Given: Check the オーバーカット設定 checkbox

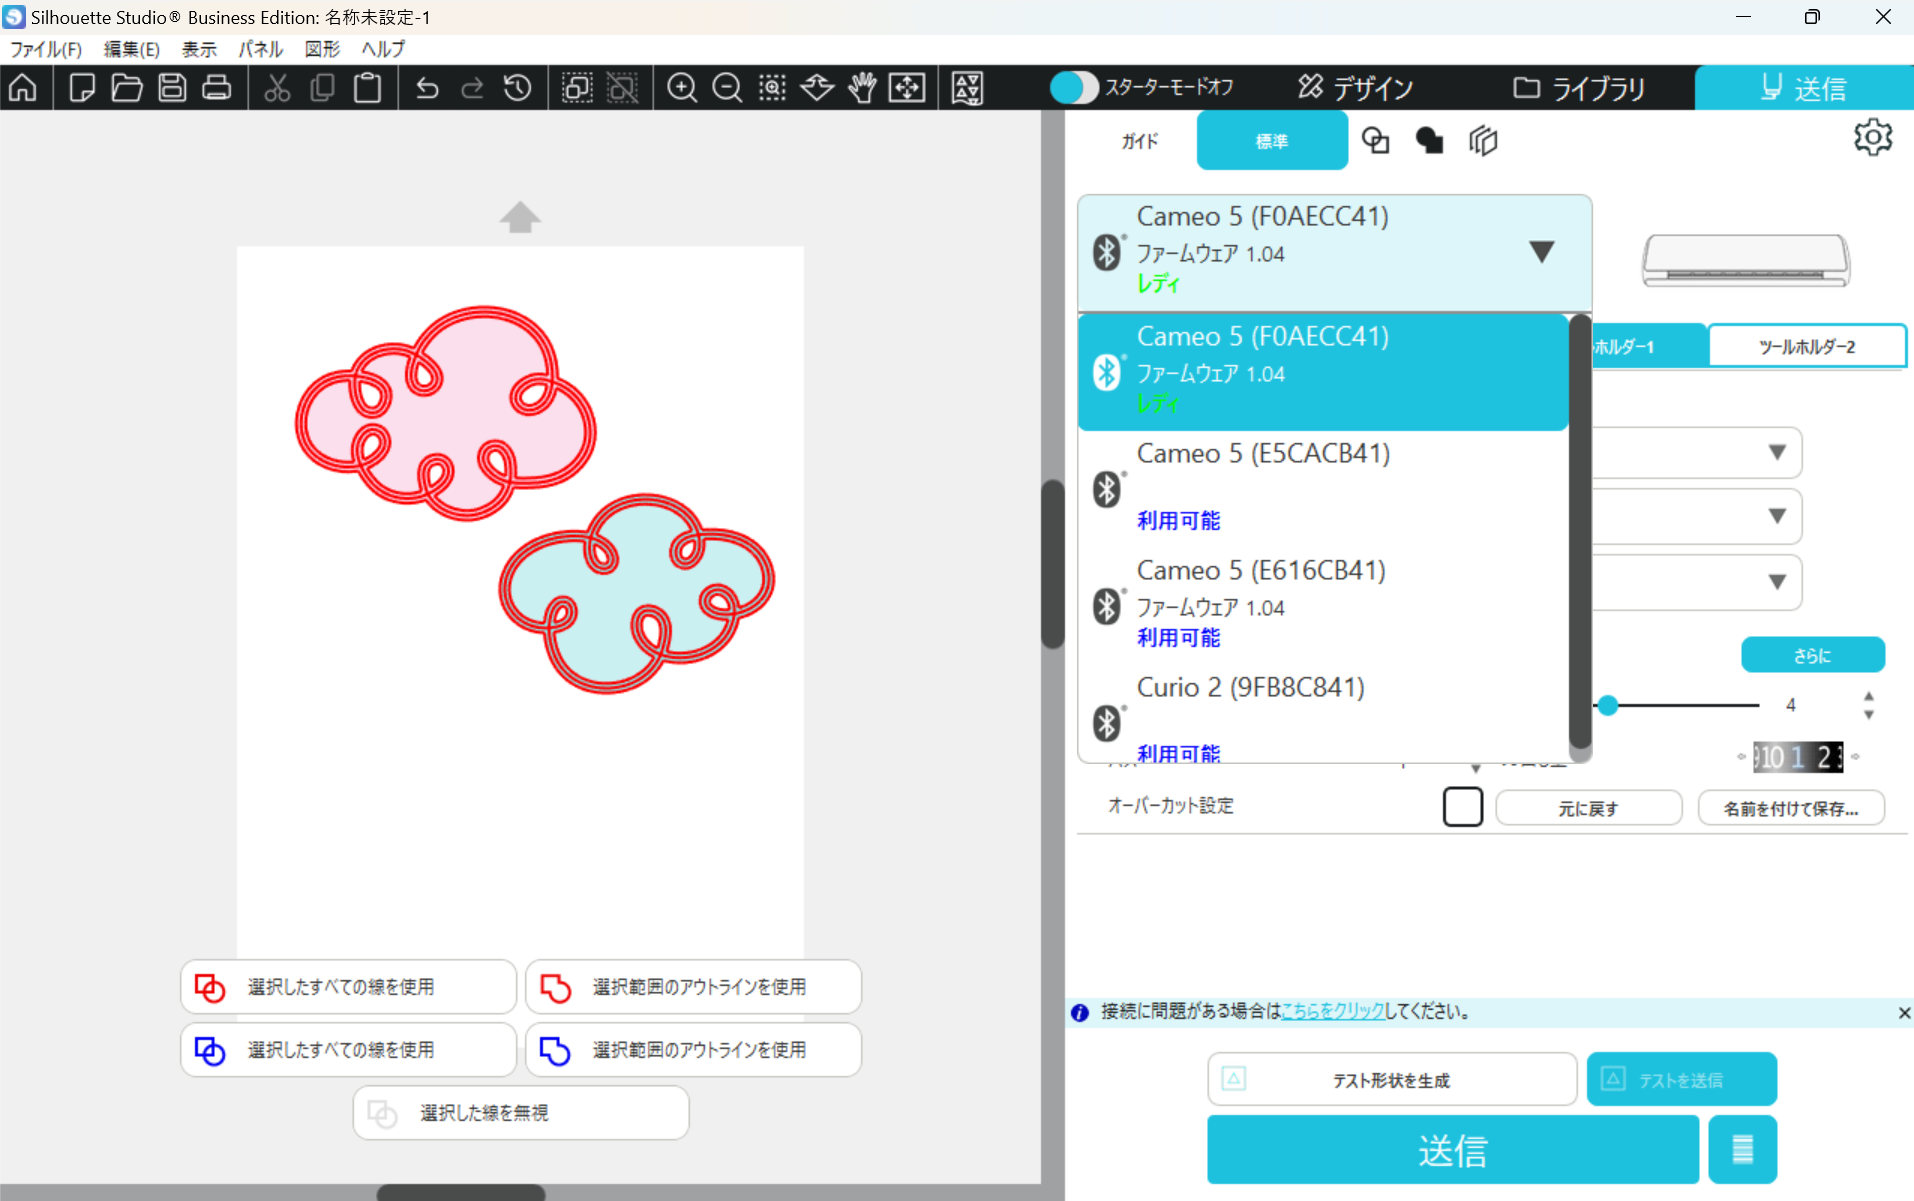Looking at the screenshot, I should [x=1462, y=806].
